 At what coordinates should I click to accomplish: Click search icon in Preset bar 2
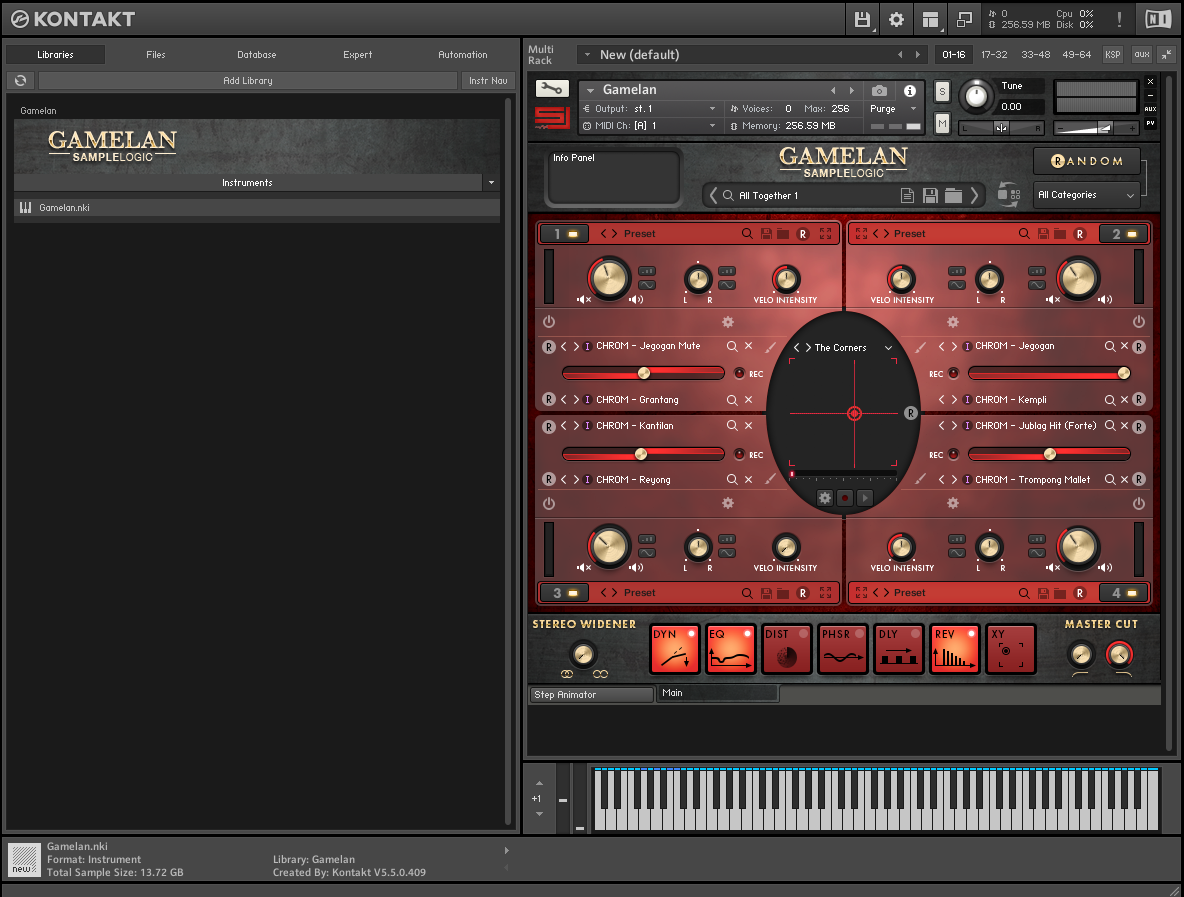(x=1024, y=233)
